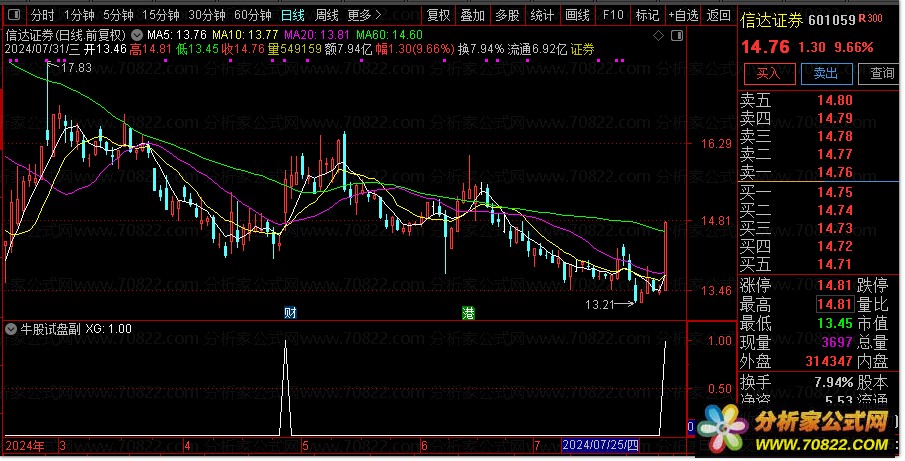Viewport: 905px width, 461px height.
Task: Toggle the side panel icon in chart header
Action: pyautogui.click(x=677, y=36)
